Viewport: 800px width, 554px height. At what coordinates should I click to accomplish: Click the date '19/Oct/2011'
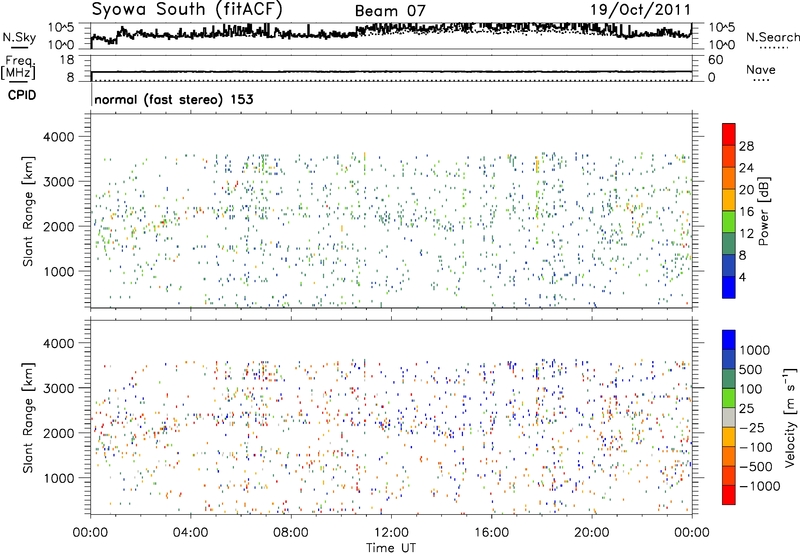640,10
